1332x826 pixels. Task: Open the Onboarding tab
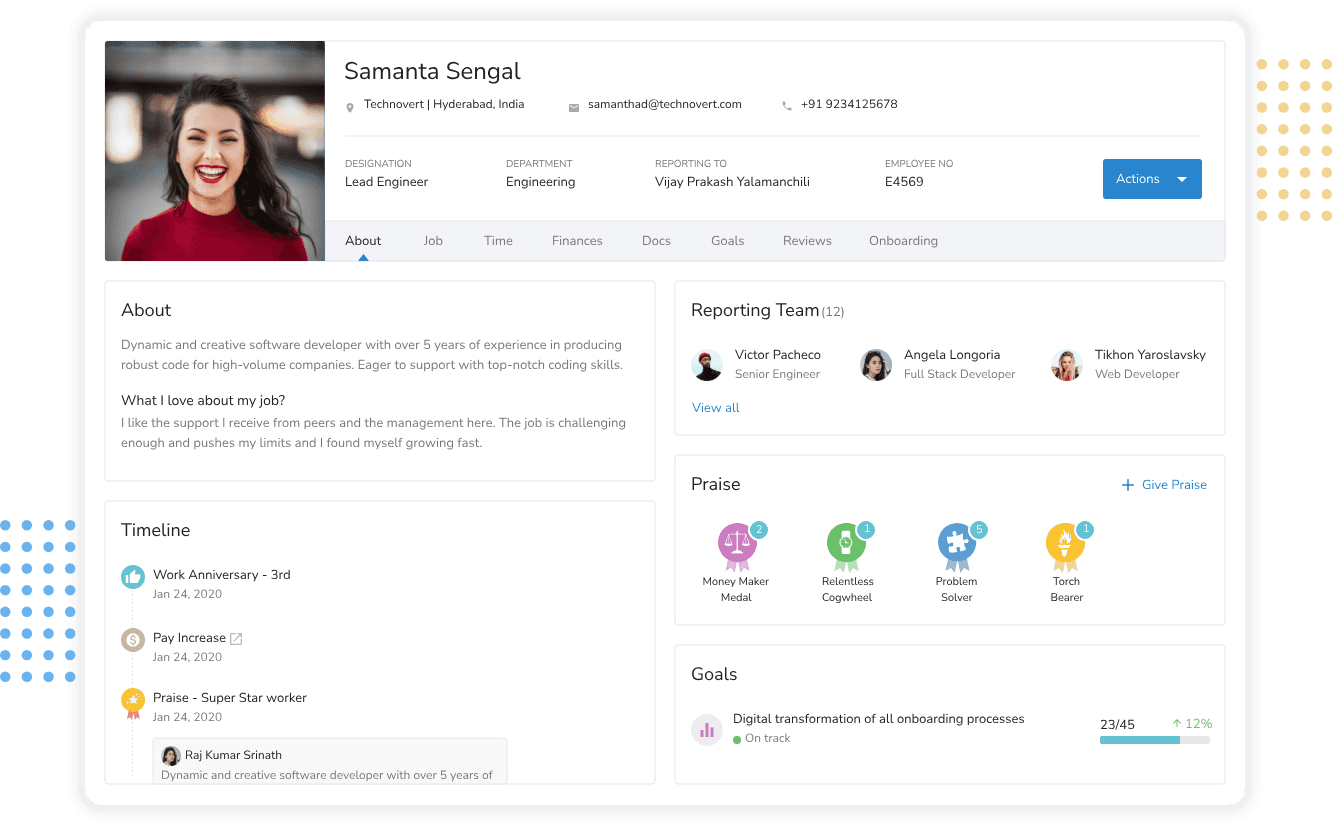coord(903,241)
